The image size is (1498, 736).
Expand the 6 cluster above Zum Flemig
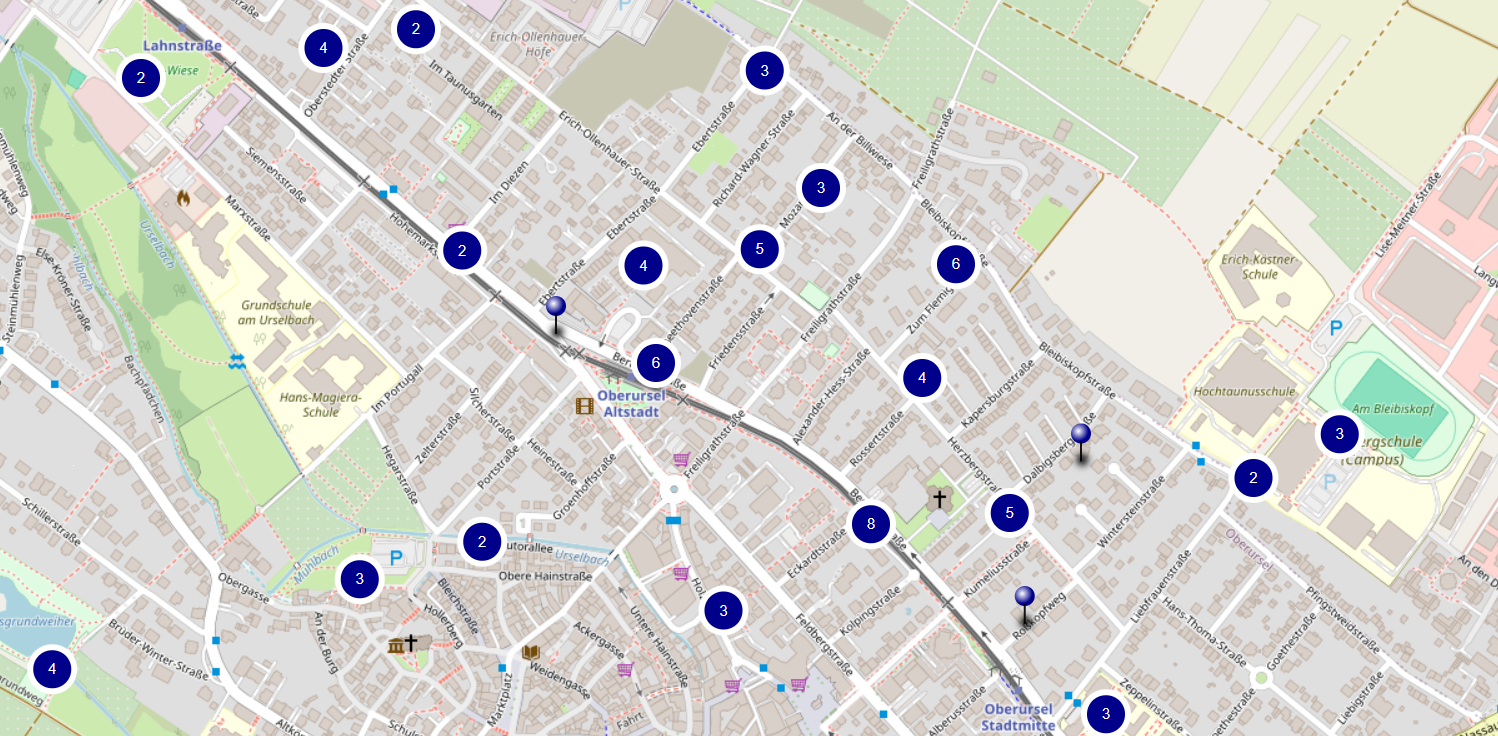956,264
